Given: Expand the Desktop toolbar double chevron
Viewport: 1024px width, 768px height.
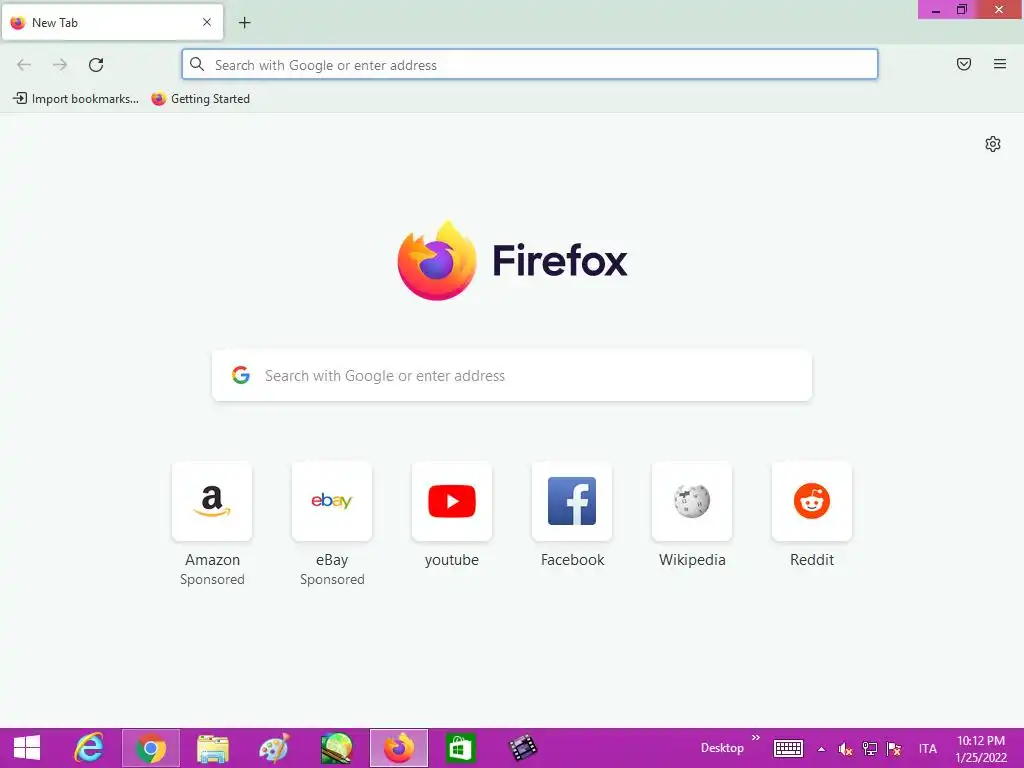Looking at the screenshot, I should pos(756,738).
